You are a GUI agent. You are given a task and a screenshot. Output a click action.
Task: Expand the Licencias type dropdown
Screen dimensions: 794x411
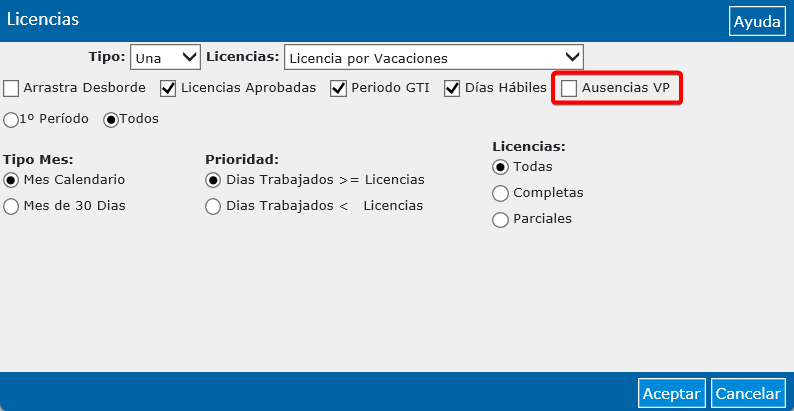pyautogui.click(x=433, y=58)
